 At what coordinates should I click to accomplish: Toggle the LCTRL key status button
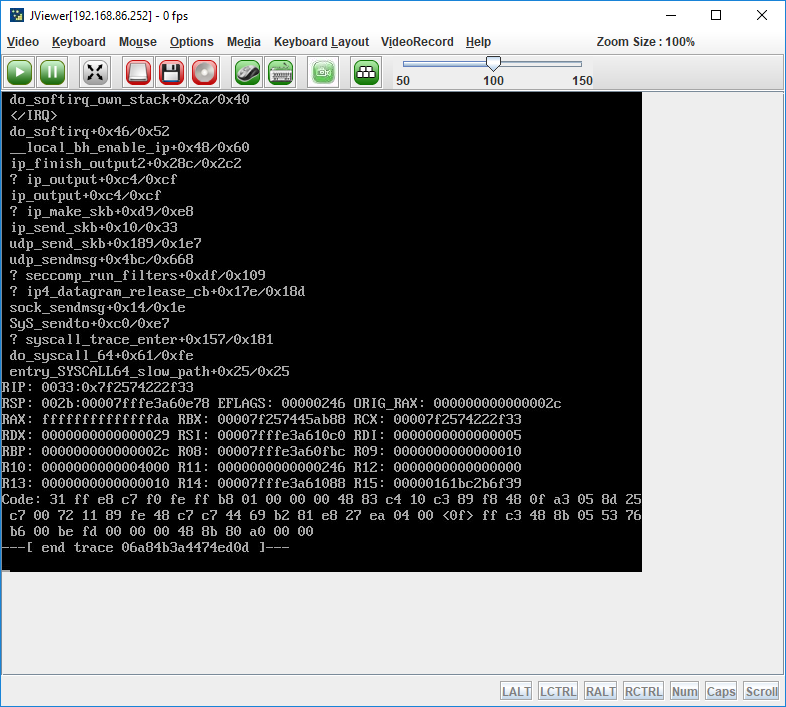click(x=558, y=691)
